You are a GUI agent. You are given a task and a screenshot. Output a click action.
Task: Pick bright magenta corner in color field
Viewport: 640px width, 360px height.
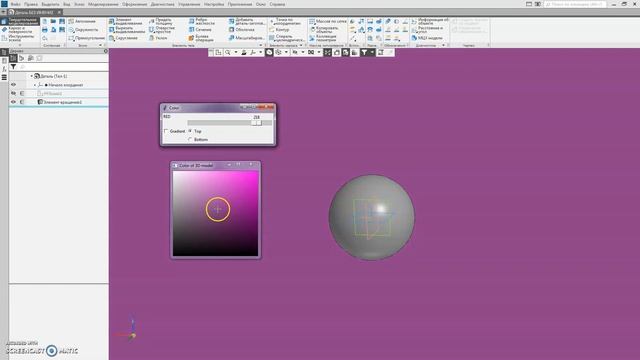[x=256, y=173]
